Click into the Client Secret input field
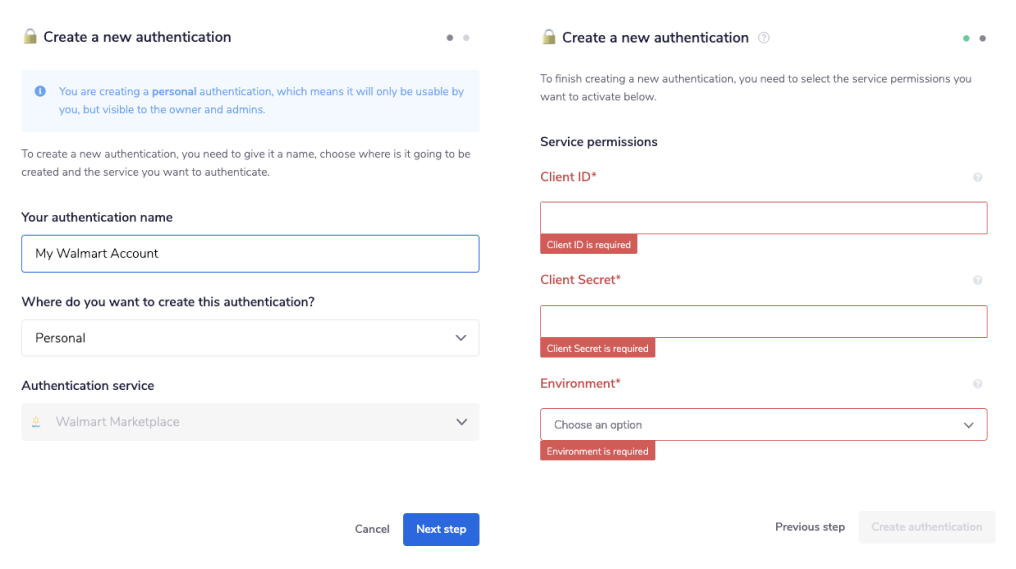The image size is (1016, 569). tap(763, 321)
